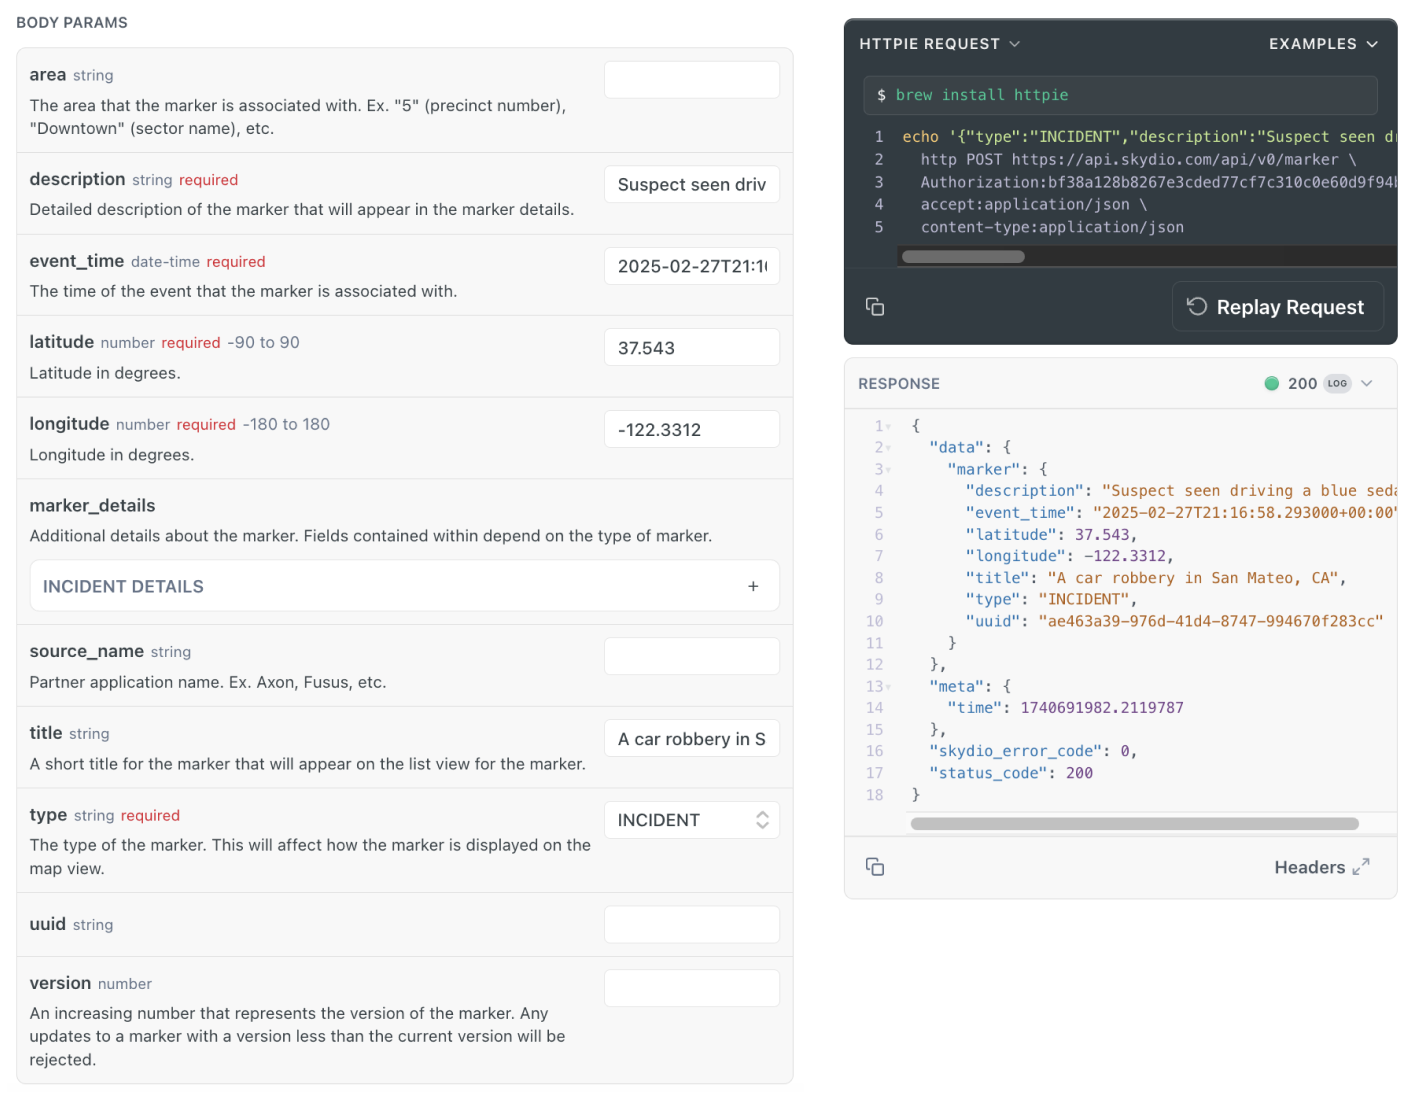Click the longitude field showing -122.3312

691,430
